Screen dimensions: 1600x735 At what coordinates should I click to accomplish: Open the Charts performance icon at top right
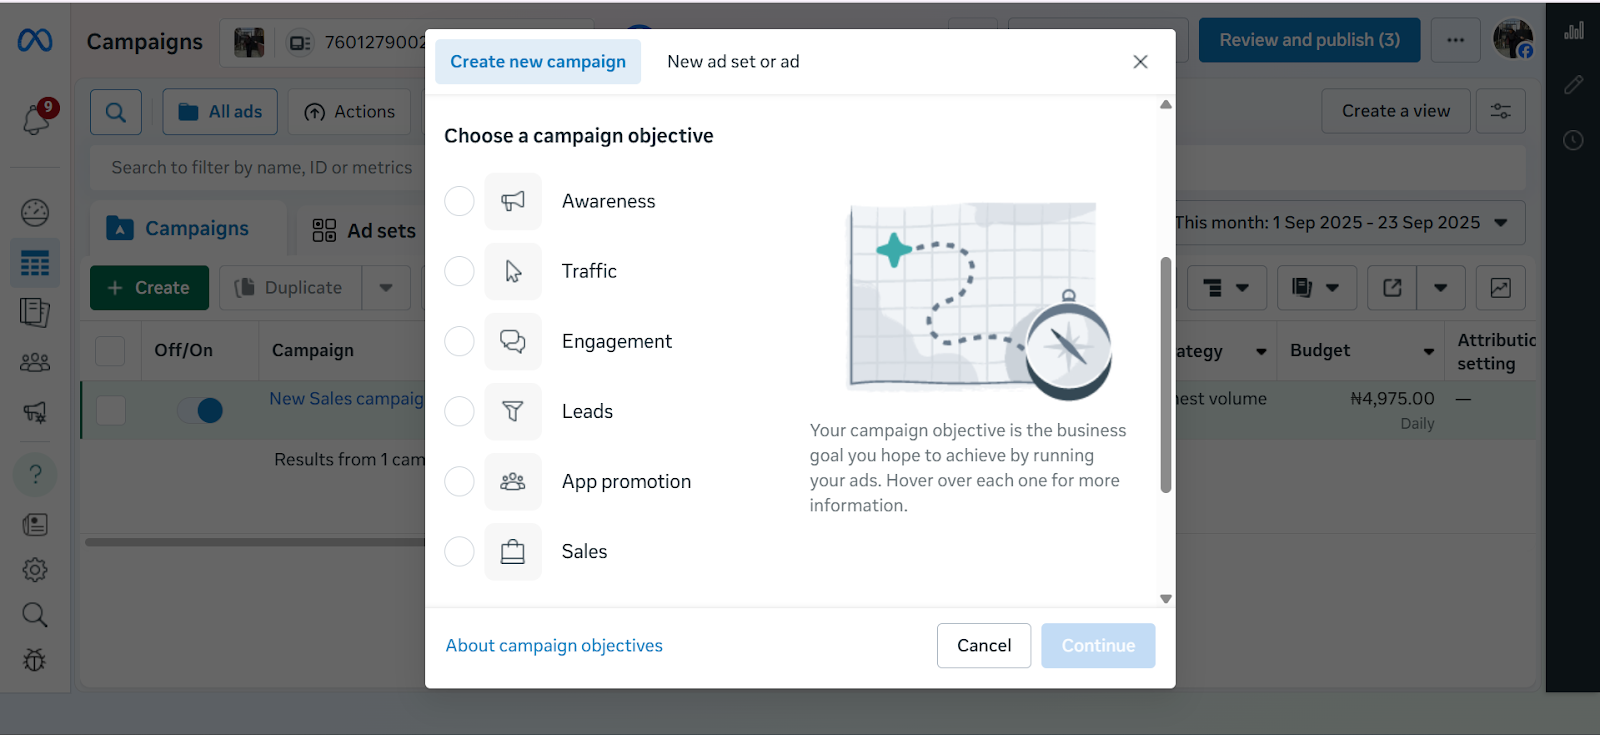[1573, 30]
